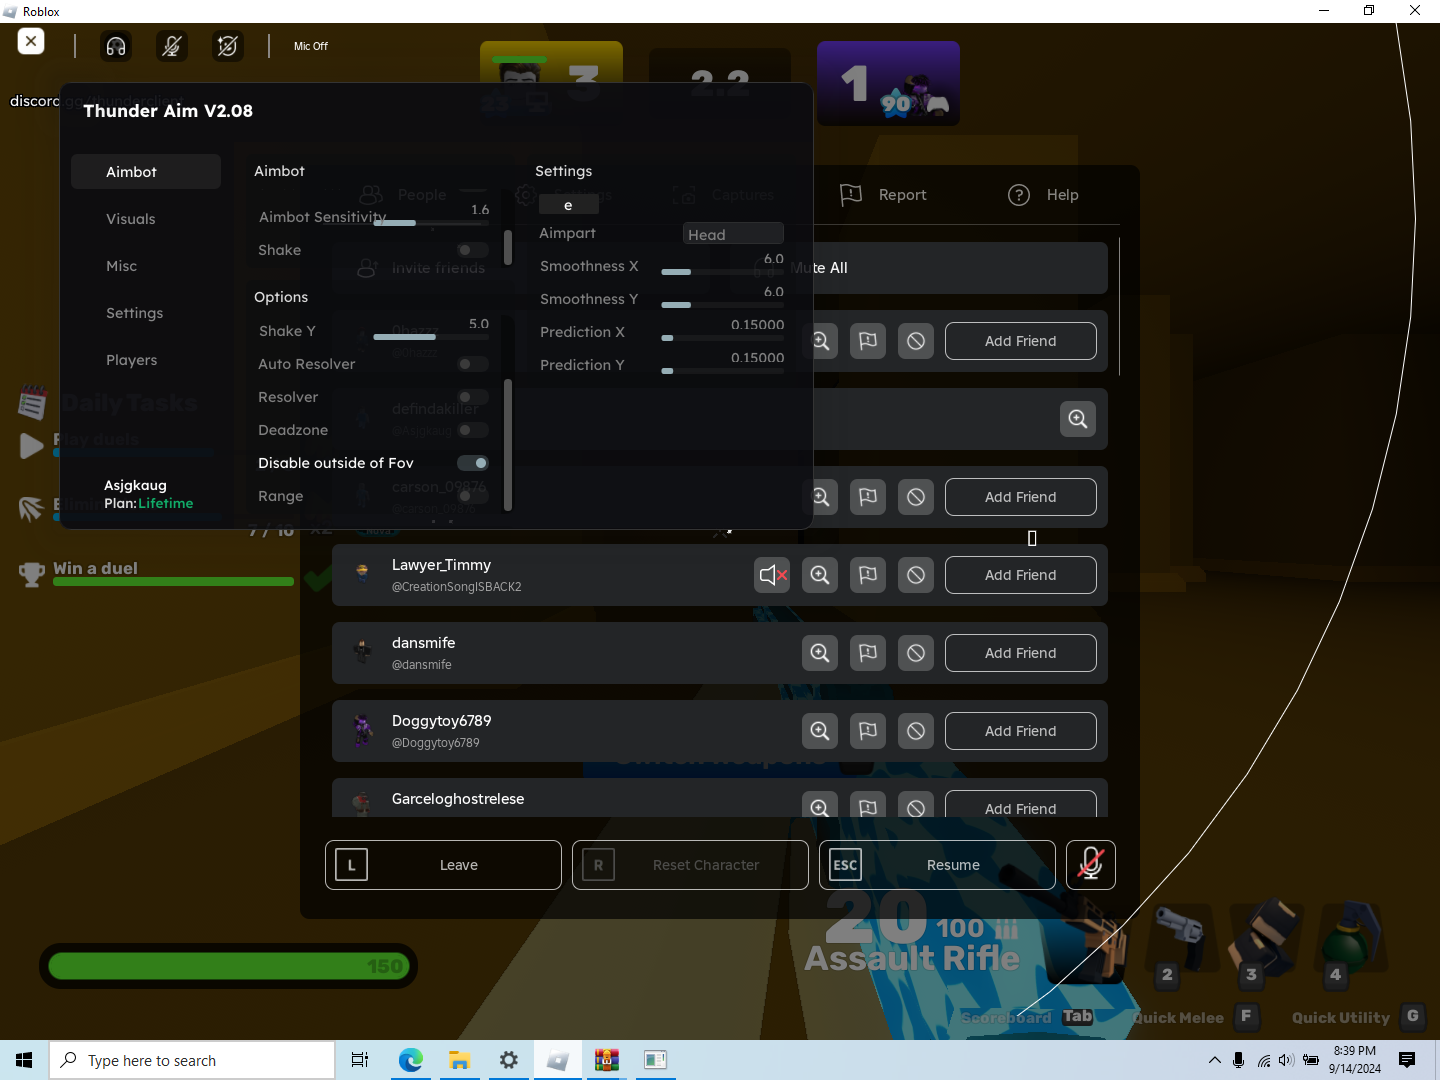Open the Settings tab in the sidebar

pyautogui.click(x=135, y=313)
